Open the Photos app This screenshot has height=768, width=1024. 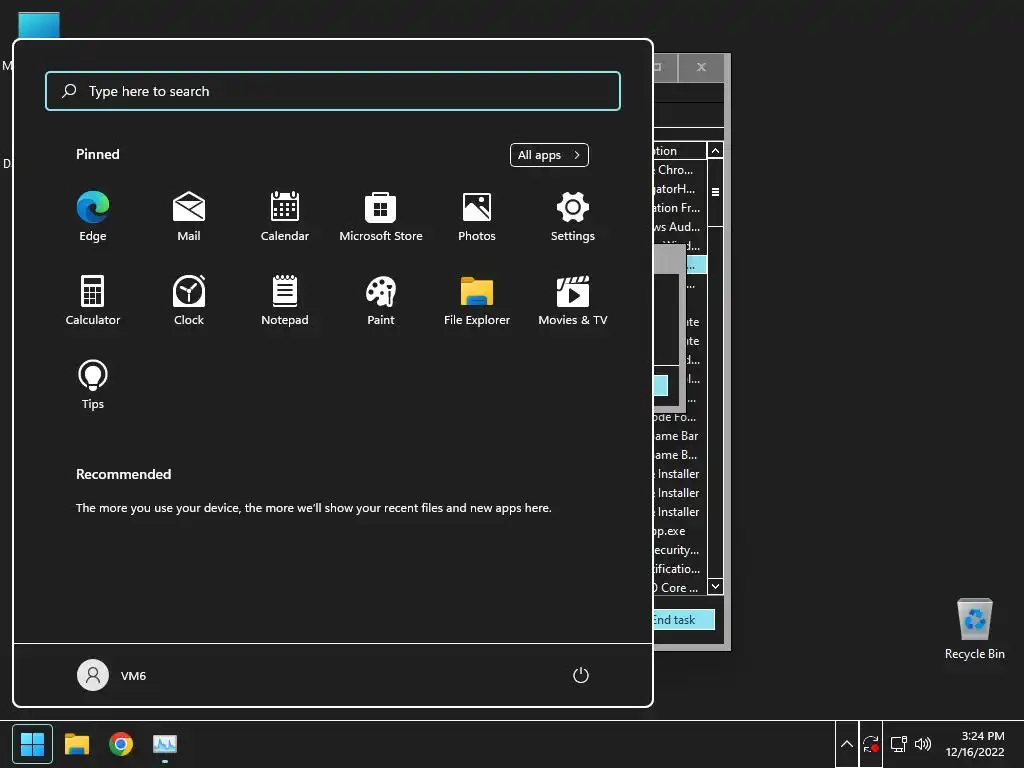(477, 216)
